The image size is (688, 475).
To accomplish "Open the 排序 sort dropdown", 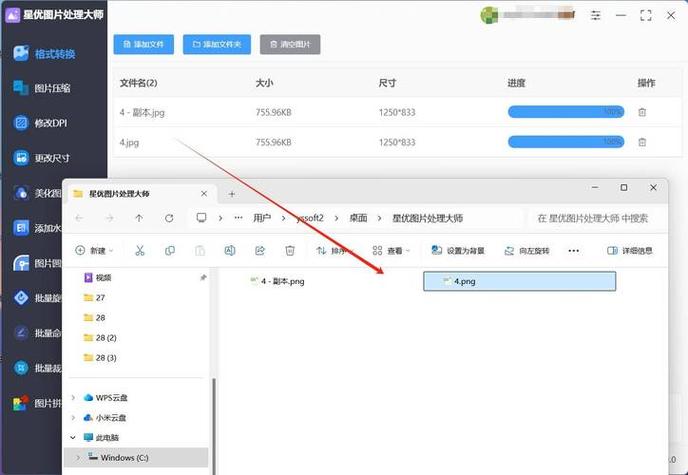I will pyautogui.click(x=335, y=250).
